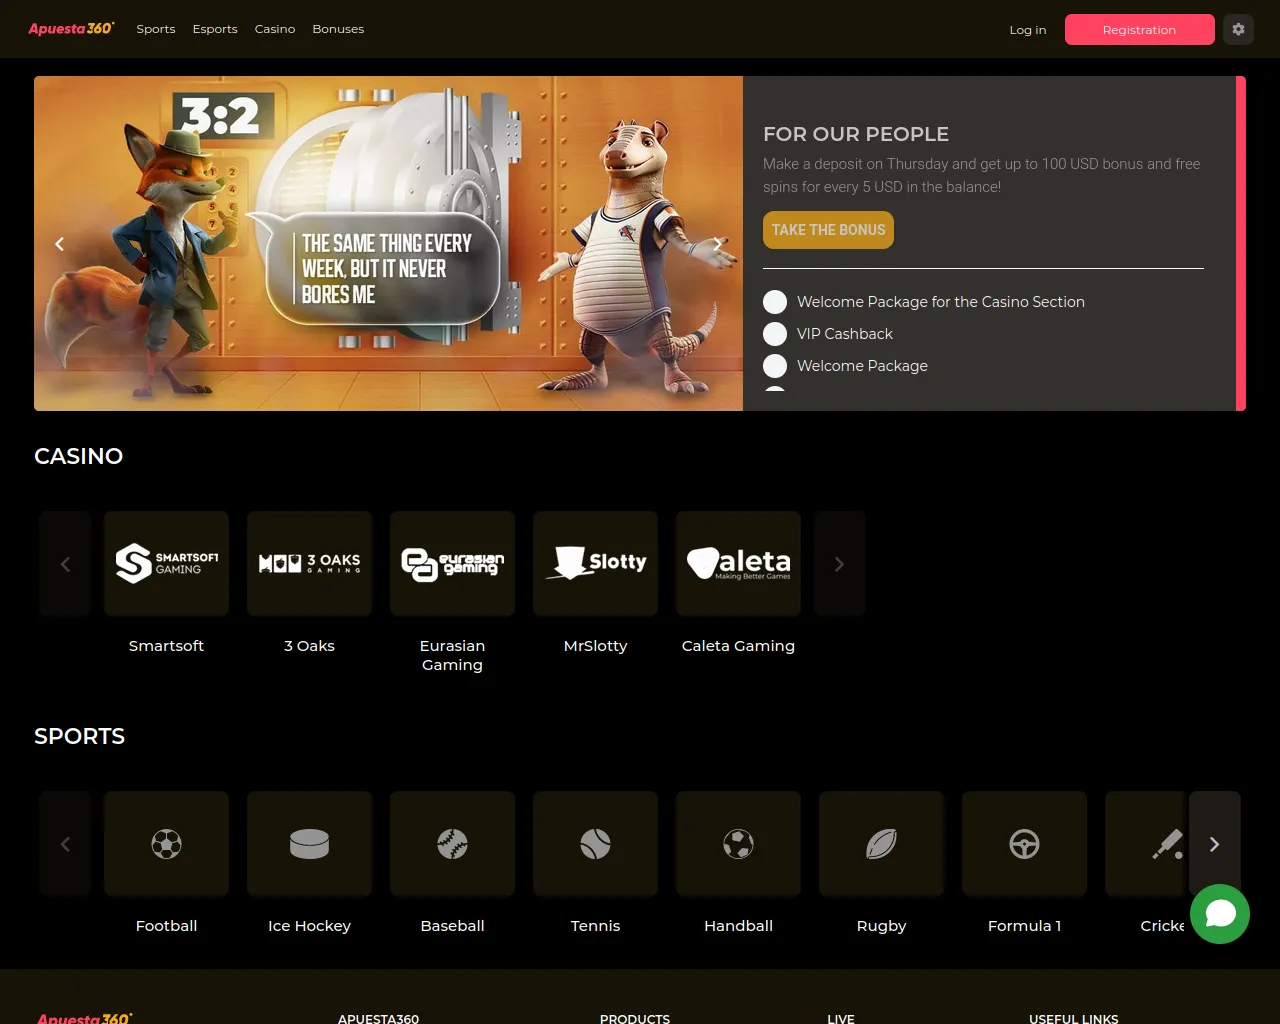Advance the casino providers carousel rightward
The width and height of the screenshot is (1280, 1024).
(839, 563)
